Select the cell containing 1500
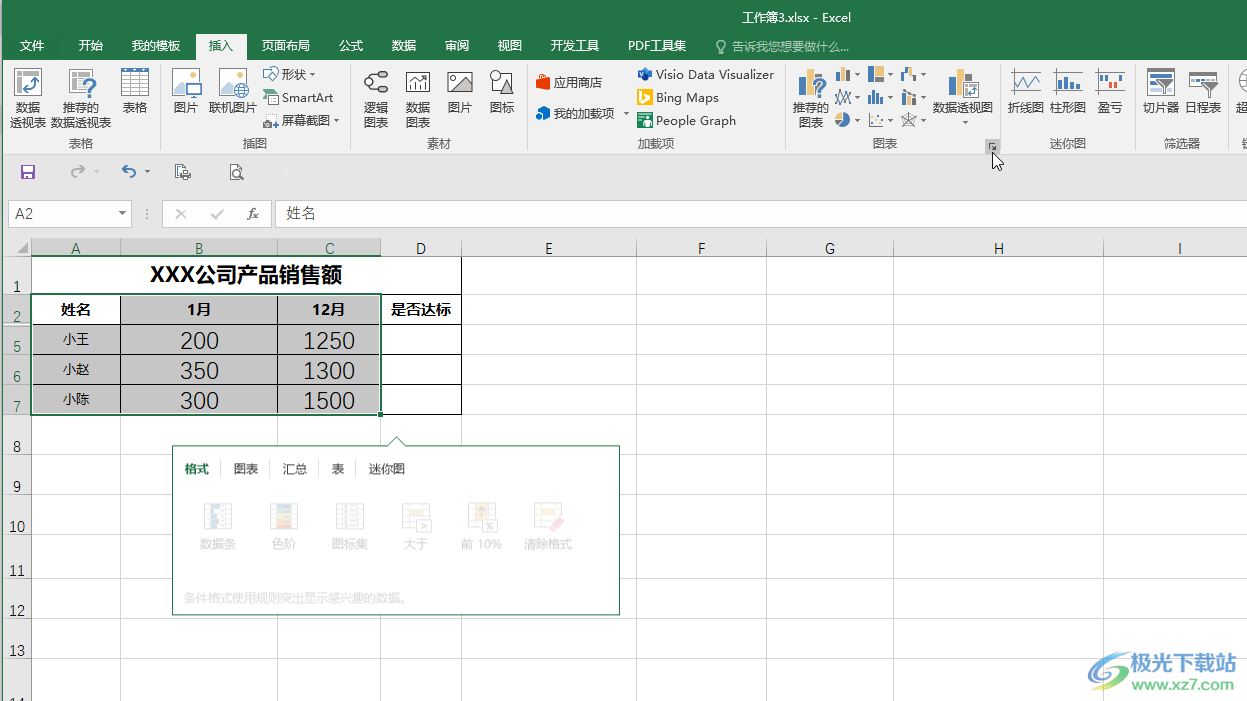Screen dimensions: 1247x701 [x=329, y=400]
